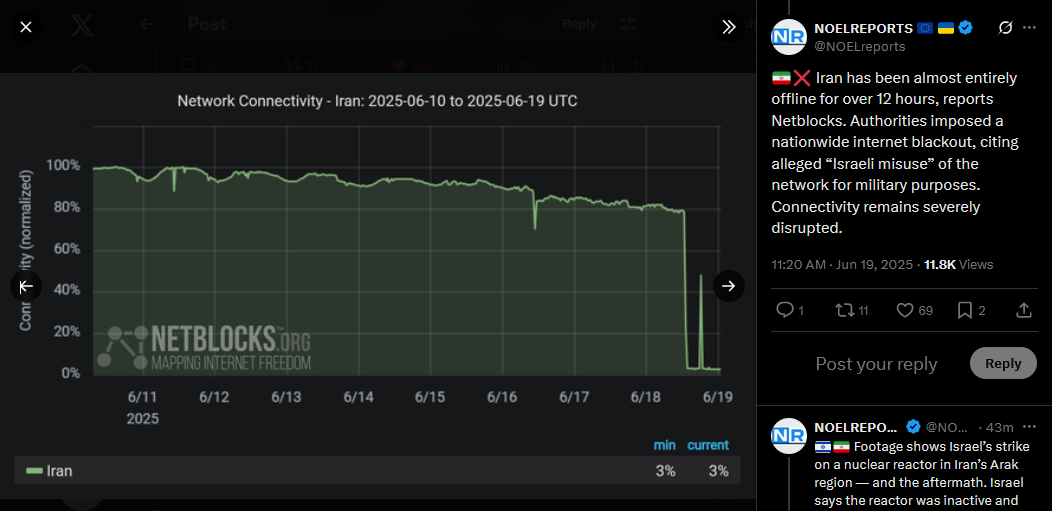The height and width of the screenshot is (511, 1052).
Task: Focus the 'Post your reply' field
Action: click(x=876, y=364)
